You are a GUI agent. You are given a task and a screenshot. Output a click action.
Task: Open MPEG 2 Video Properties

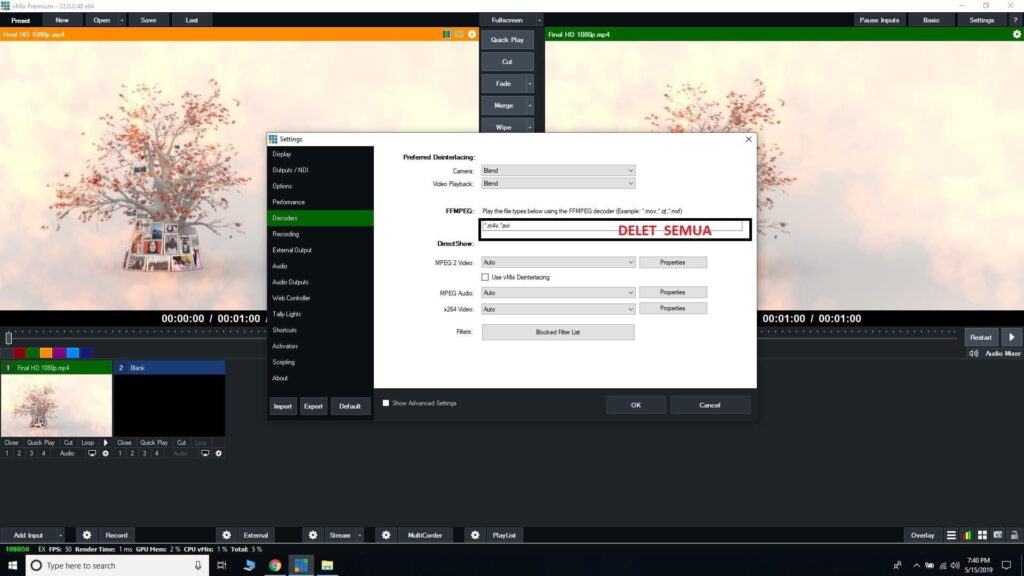[x=673, y=262]
